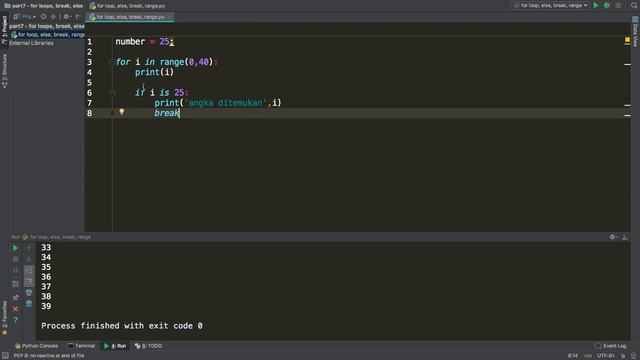Open the Favorites side tab

coord(4,318)
